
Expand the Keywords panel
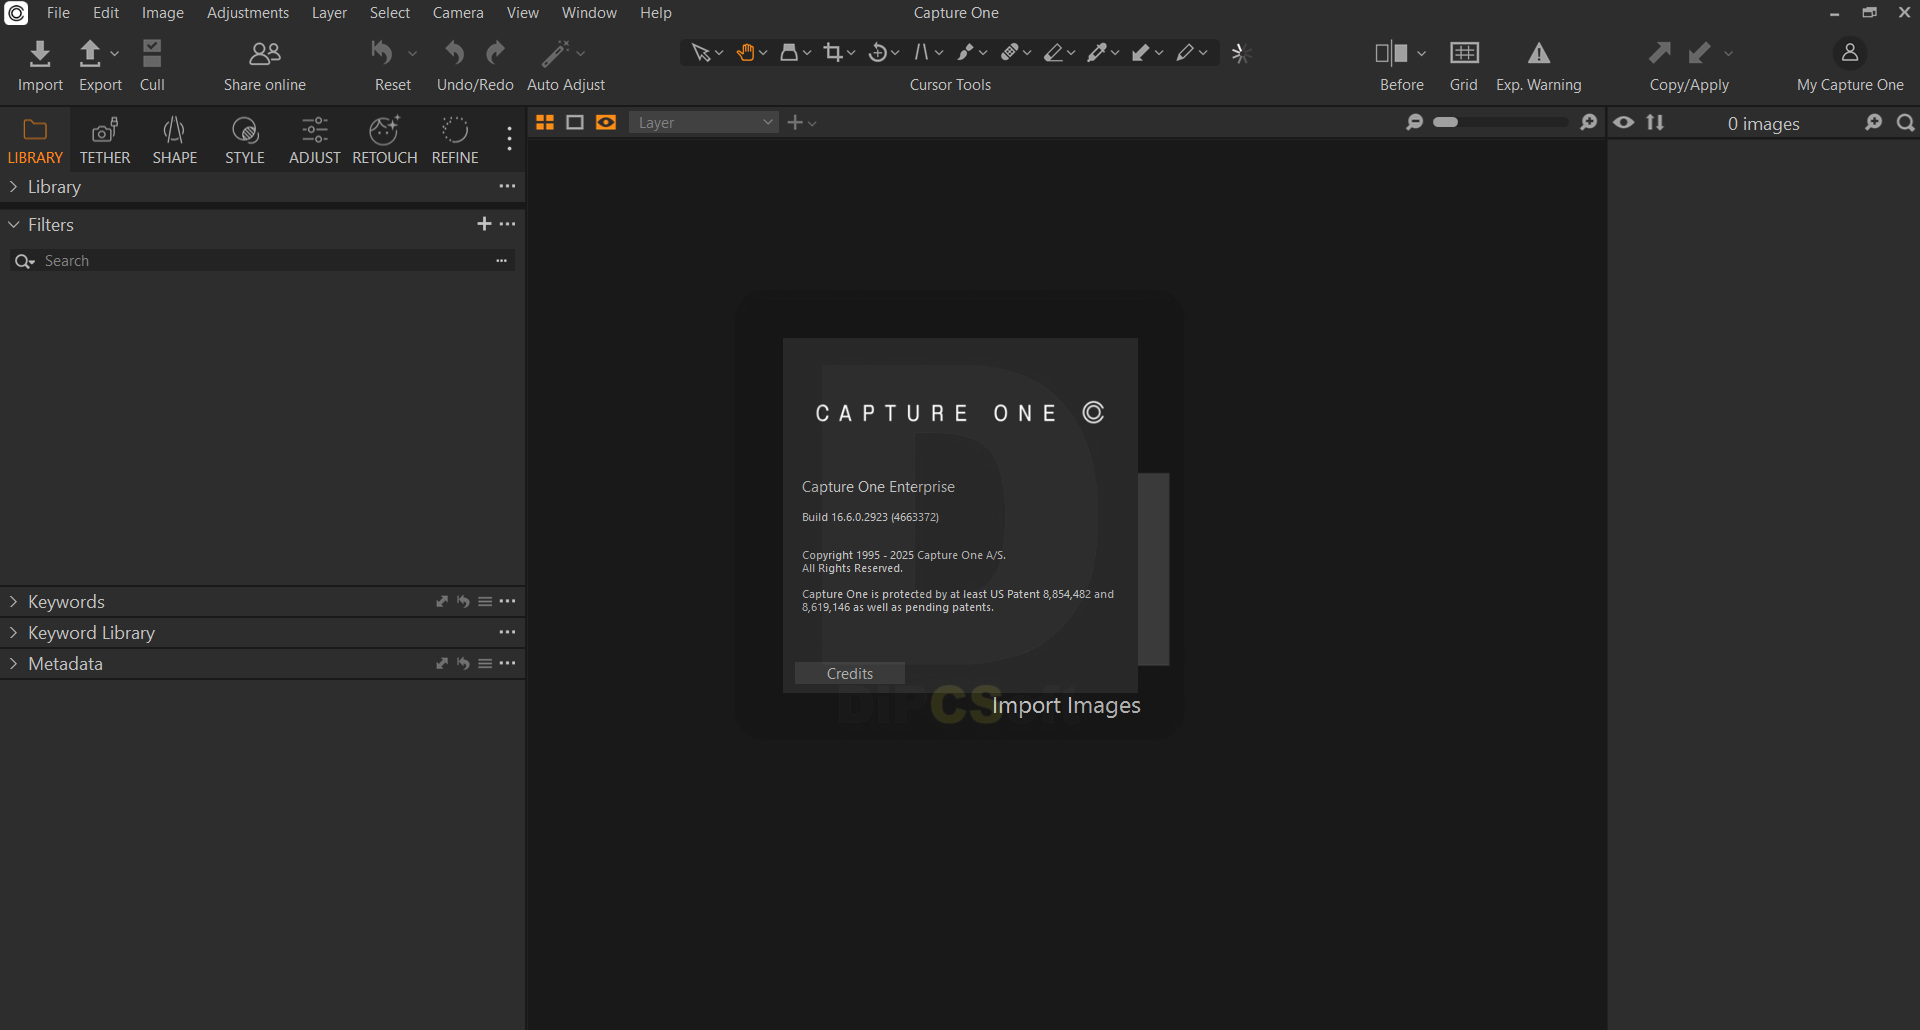14,602
